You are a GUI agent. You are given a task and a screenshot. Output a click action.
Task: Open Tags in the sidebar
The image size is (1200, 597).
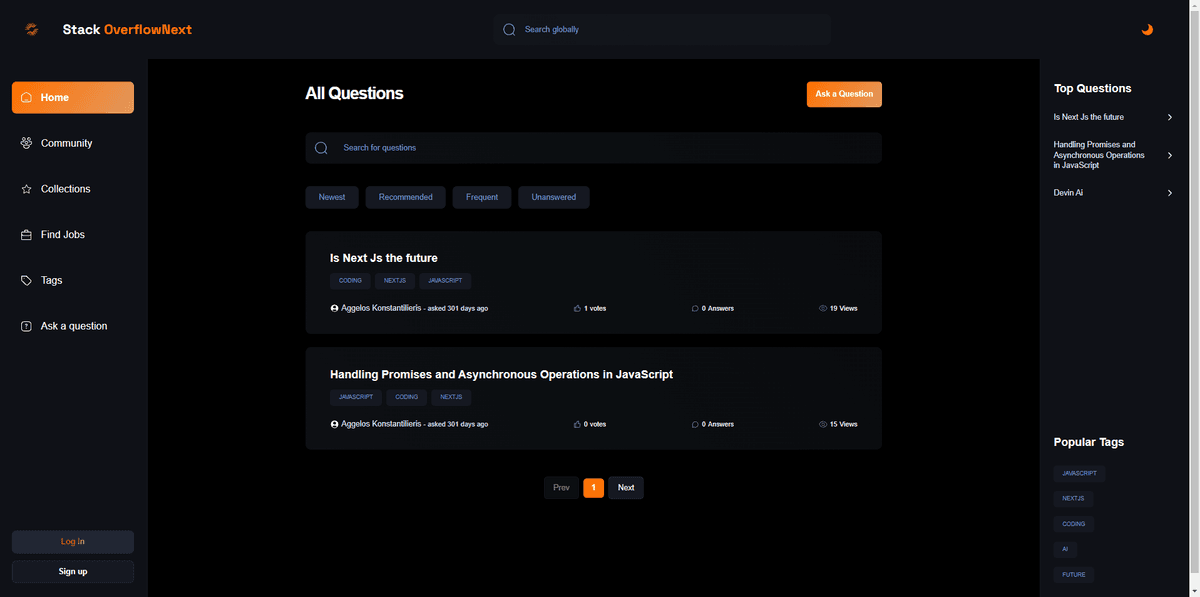73,281
